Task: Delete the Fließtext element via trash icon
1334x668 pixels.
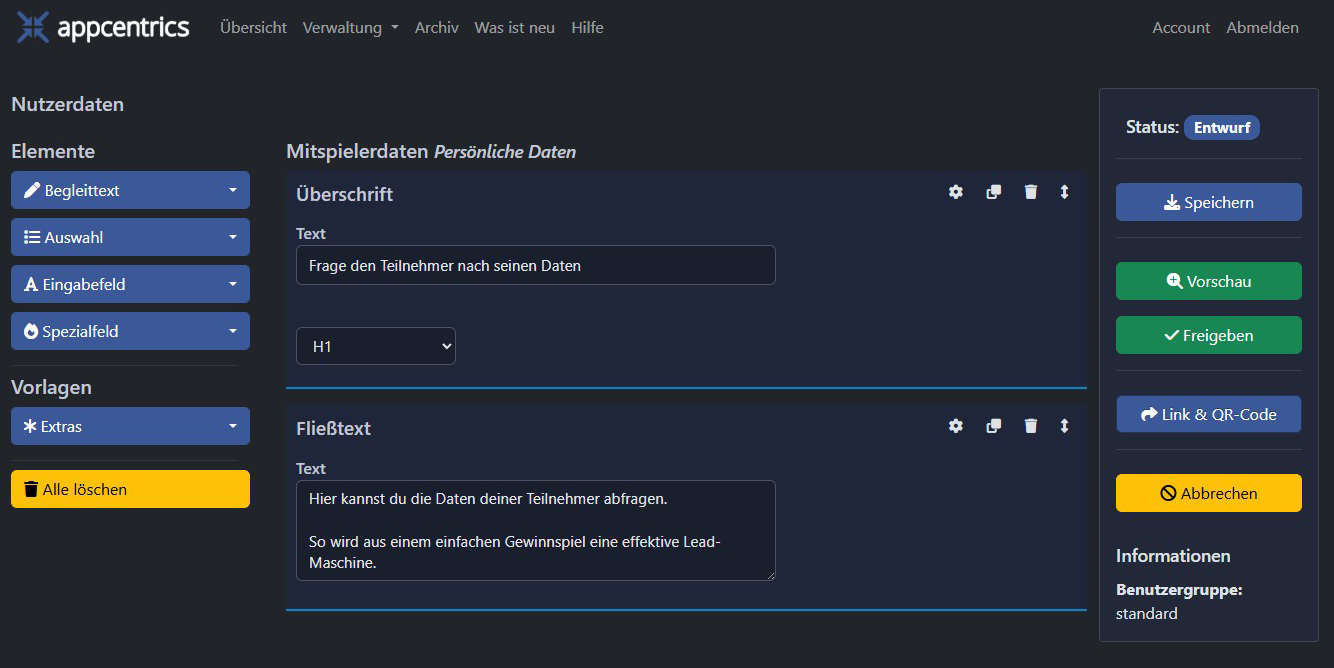Action: [1031, 426]
